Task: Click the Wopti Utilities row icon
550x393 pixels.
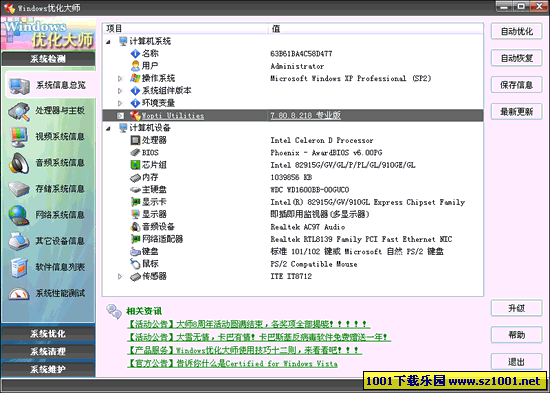Action: coord(135,115)
